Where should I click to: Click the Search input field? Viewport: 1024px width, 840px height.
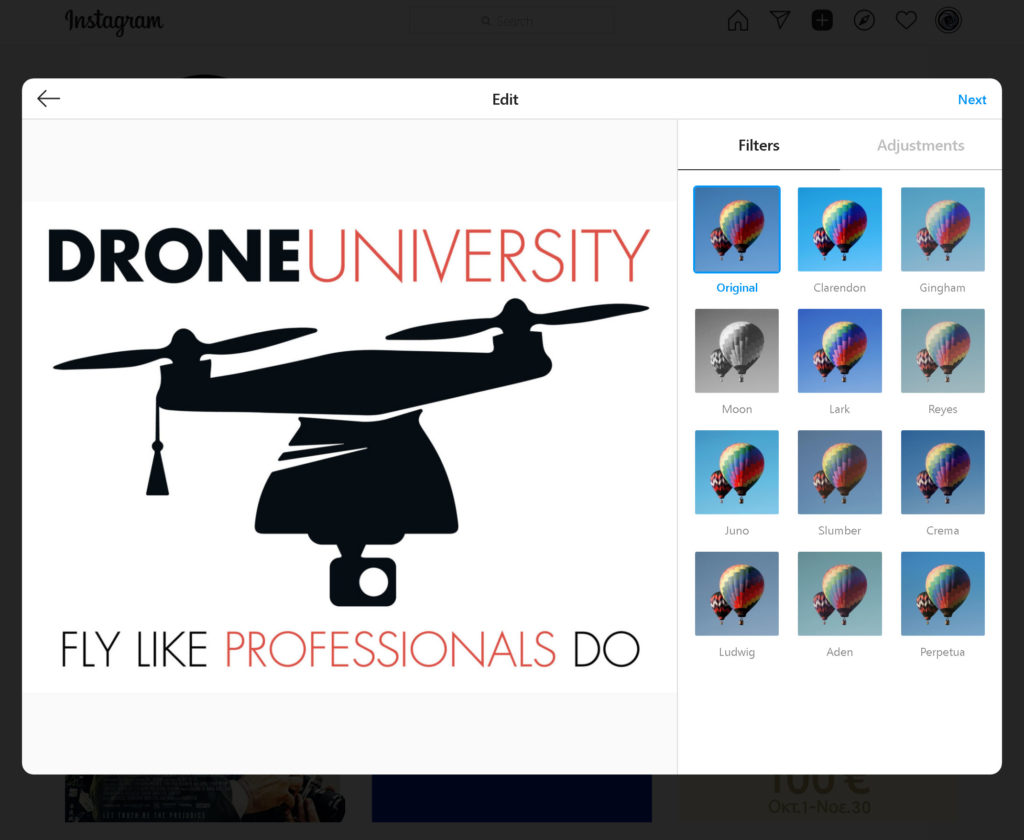click(x=512, y=21)
